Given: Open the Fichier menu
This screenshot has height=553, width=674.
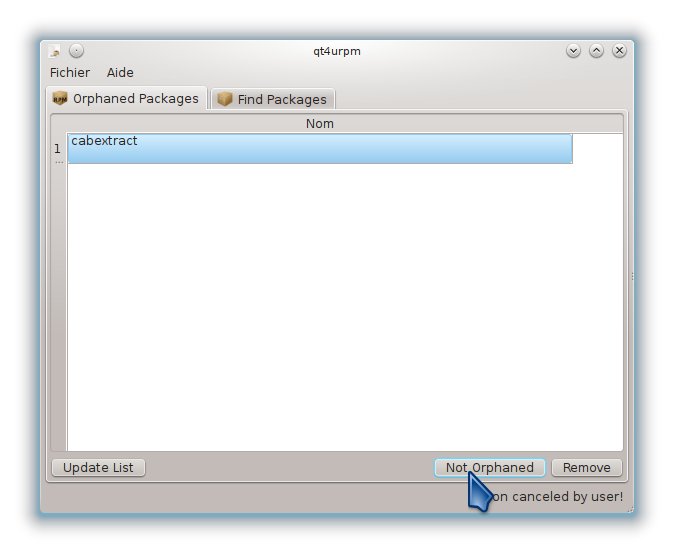Looking at the screenshot, I should [70, 73].
